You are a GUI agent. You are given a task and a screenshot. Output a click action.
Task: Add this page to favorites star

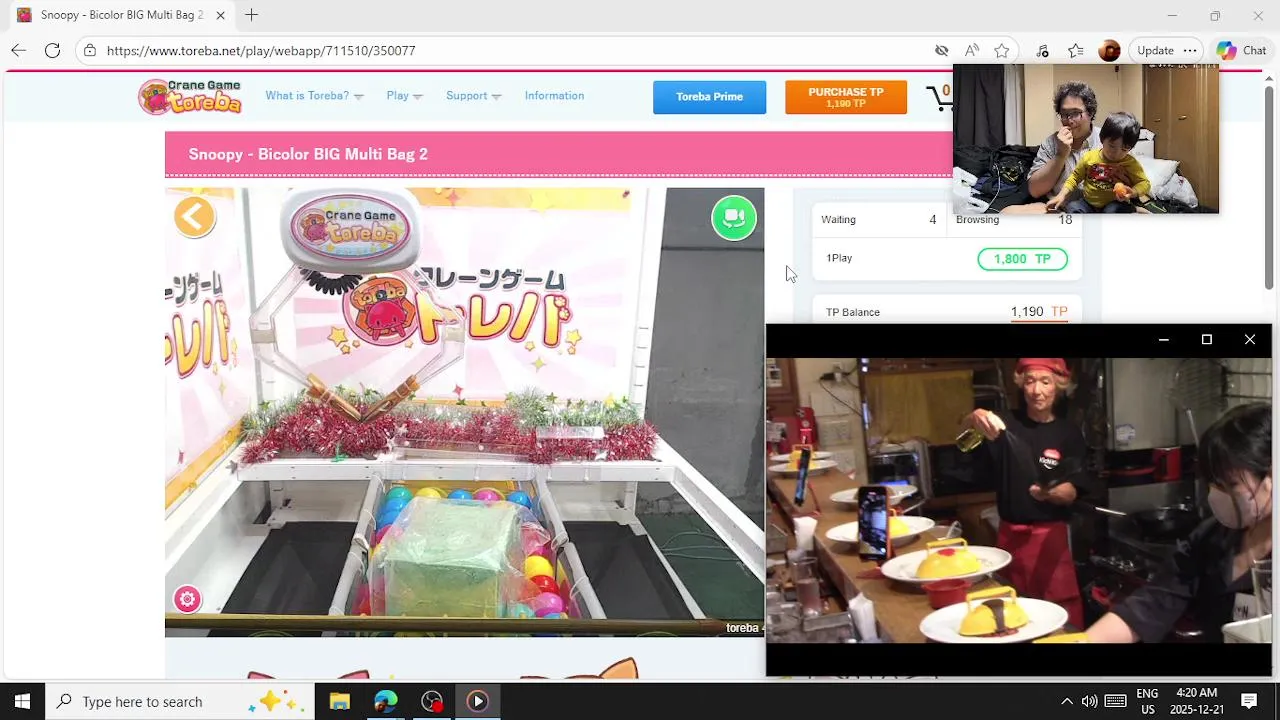point(1001,50)
